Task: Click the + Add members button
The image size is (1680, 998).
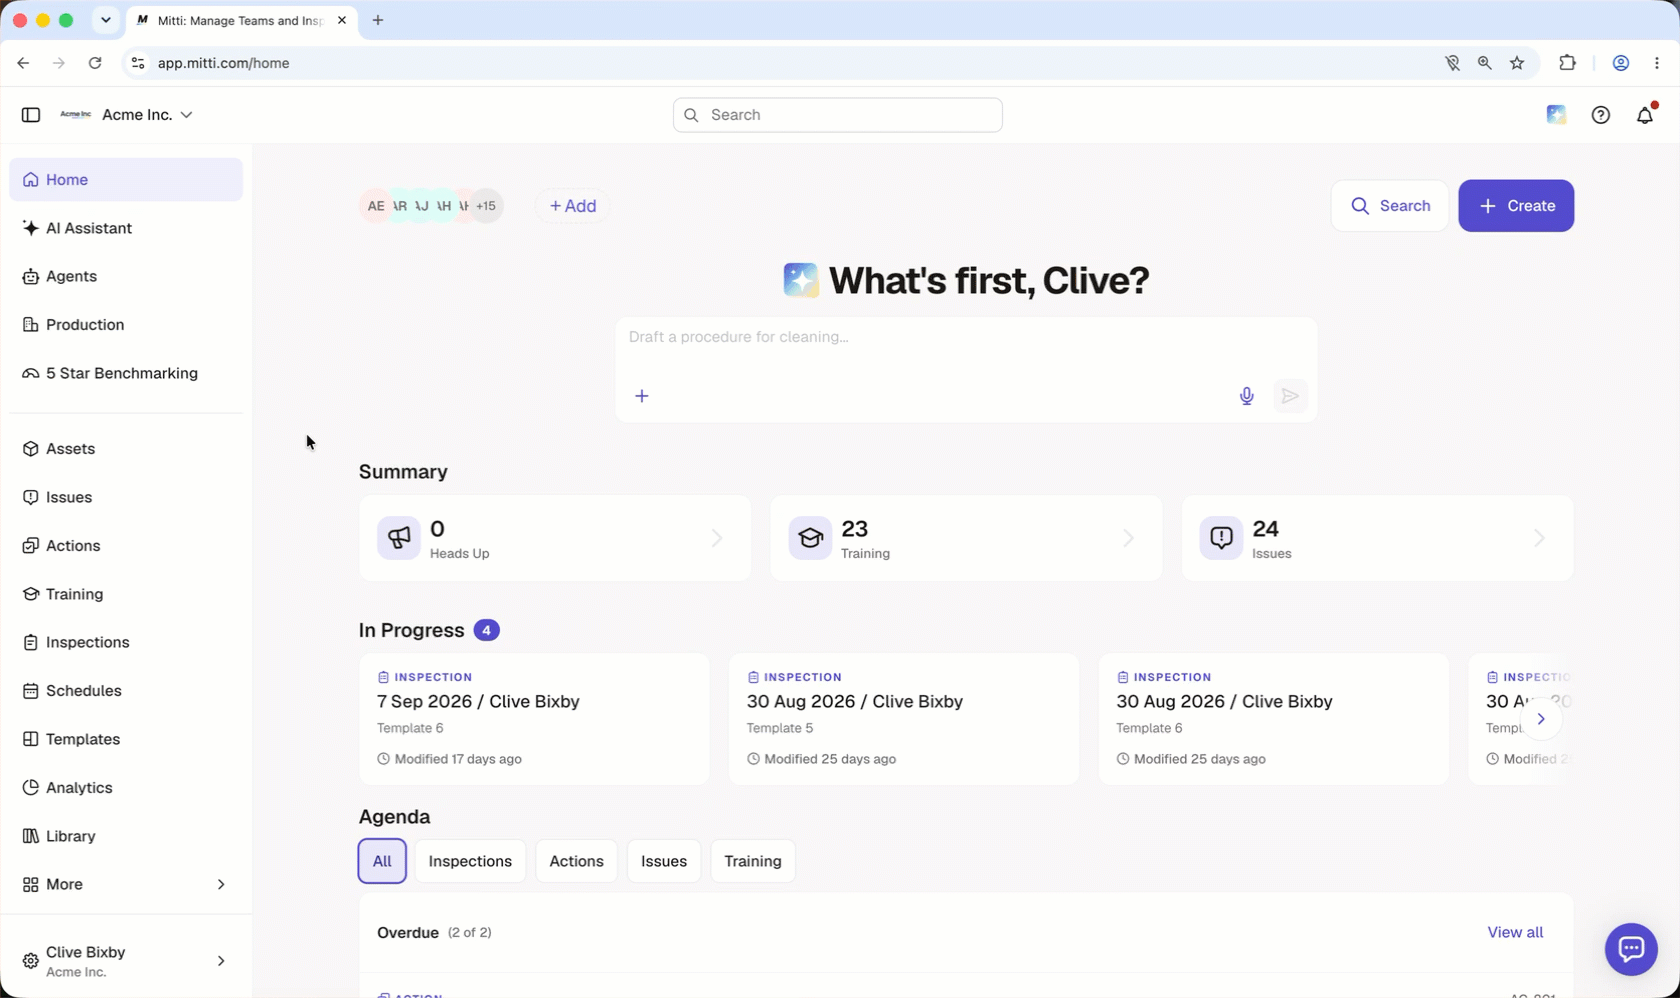Action: pyautogui.click(x=573, y=206)
